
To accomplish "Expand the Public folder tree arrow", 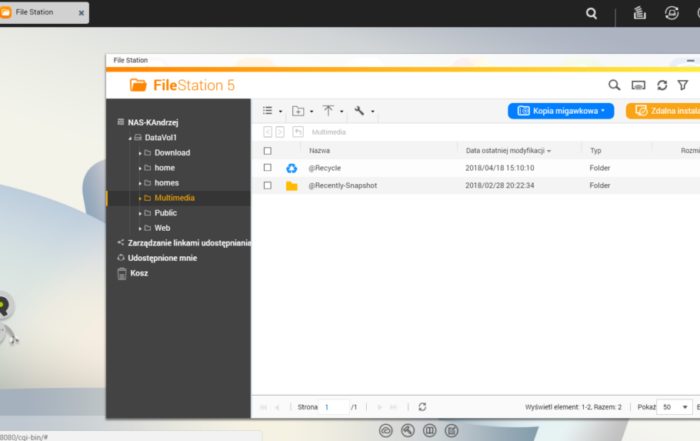I will point(140,213).
